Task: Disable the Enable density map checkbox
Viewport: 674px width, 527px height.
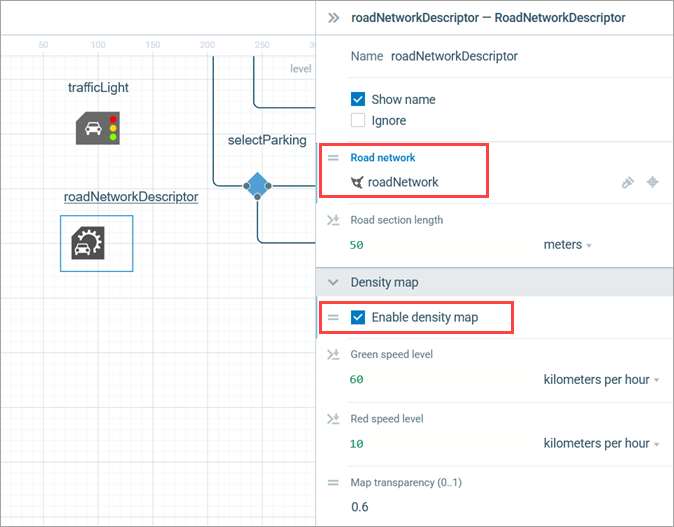Action: 358,317
